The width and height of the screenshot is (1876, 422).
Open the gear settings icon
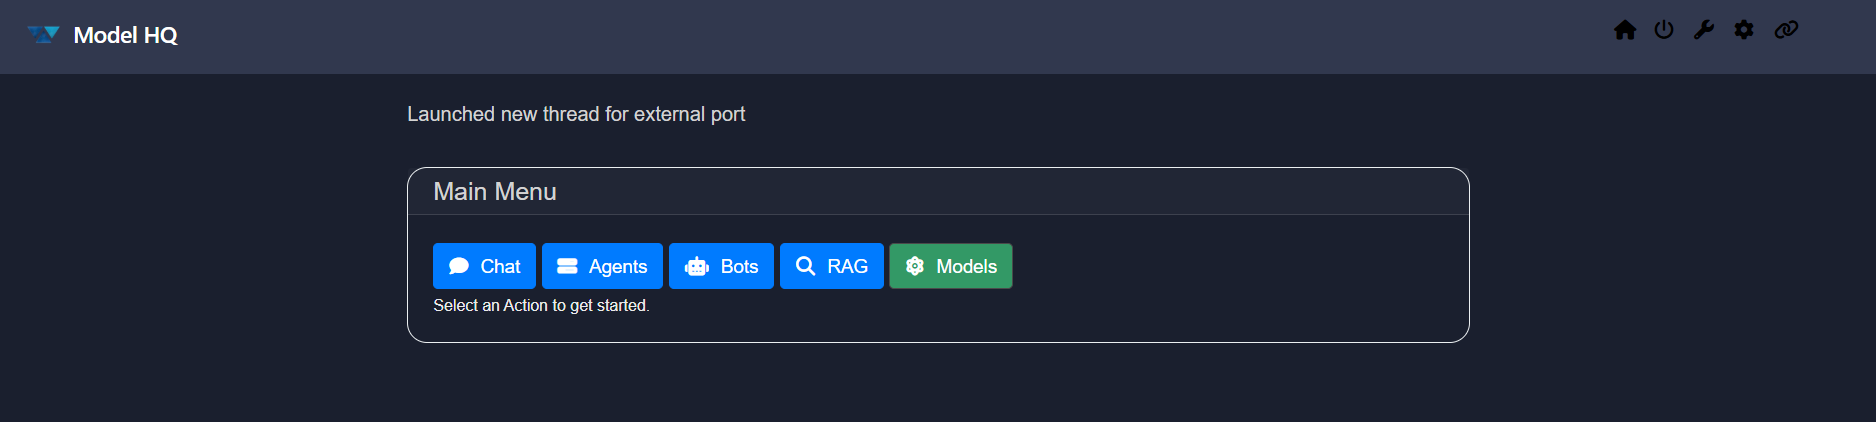(x=1744, y=30)
